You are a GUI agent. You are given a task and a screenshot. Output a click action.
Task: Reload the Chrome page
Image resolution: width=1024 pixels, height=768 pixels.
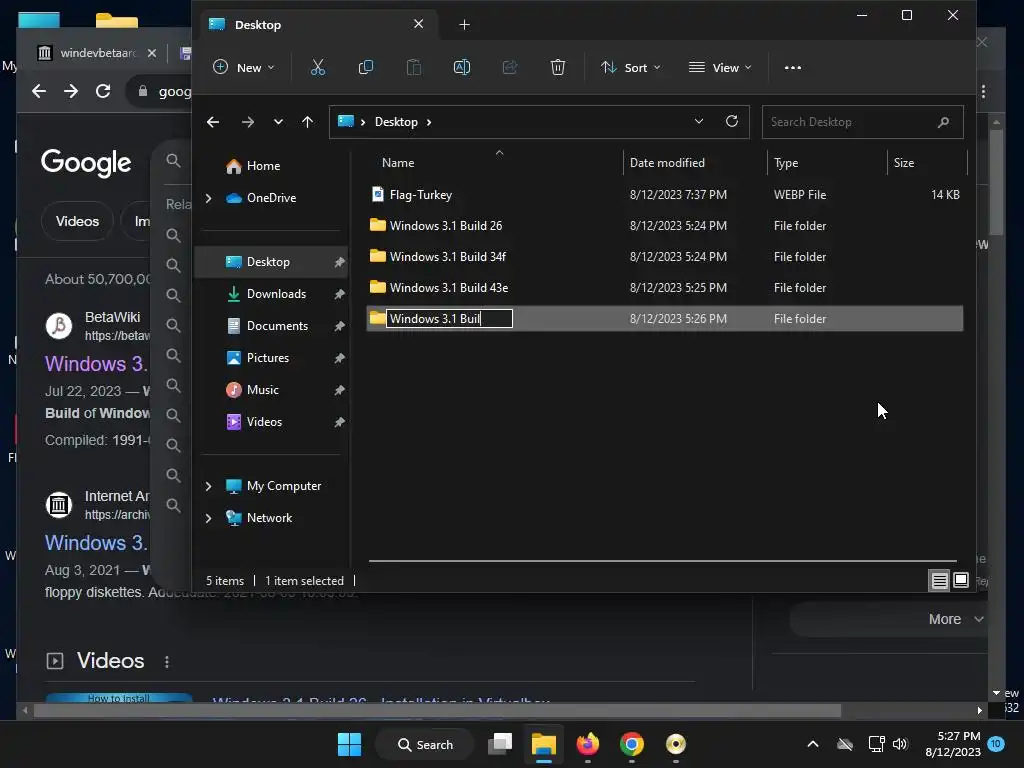(x=103, y=91)
